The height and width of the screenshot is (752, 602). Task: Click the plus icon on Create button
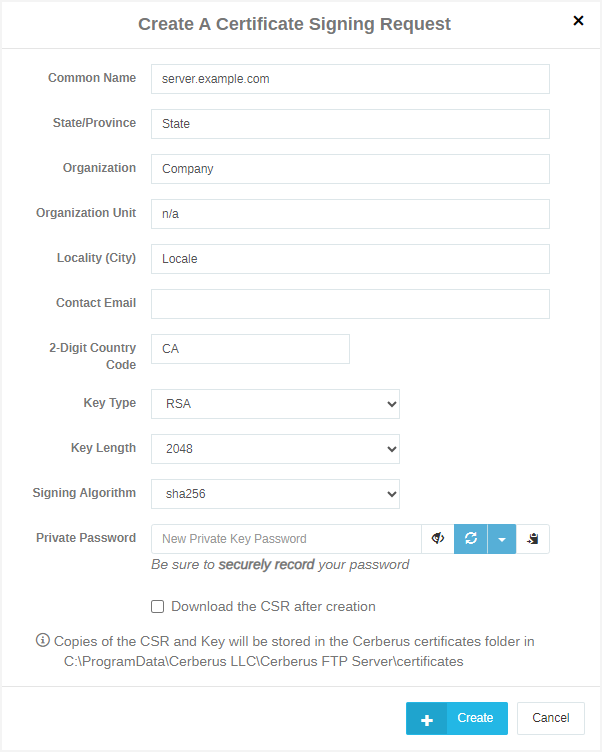(x=427, y=719)
